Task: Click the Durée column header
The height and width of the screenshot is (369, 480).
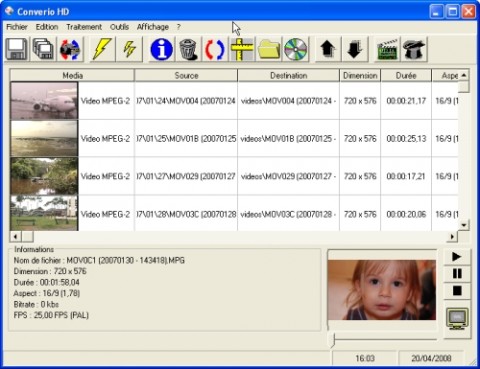Action: point(406,75)
